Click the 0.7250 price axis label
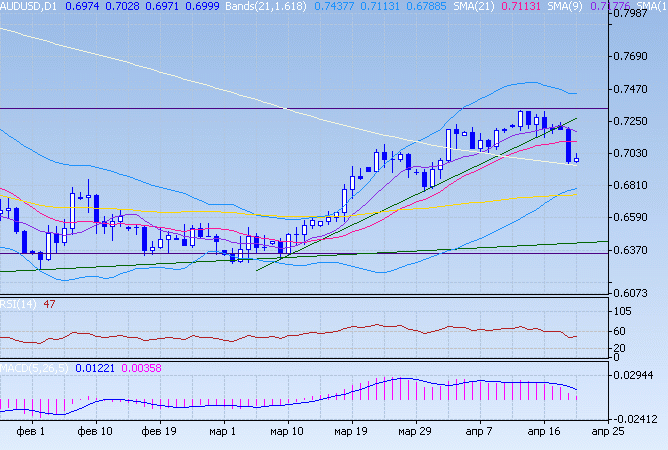Screen dimensions: 668x450 tap(636, 121)
